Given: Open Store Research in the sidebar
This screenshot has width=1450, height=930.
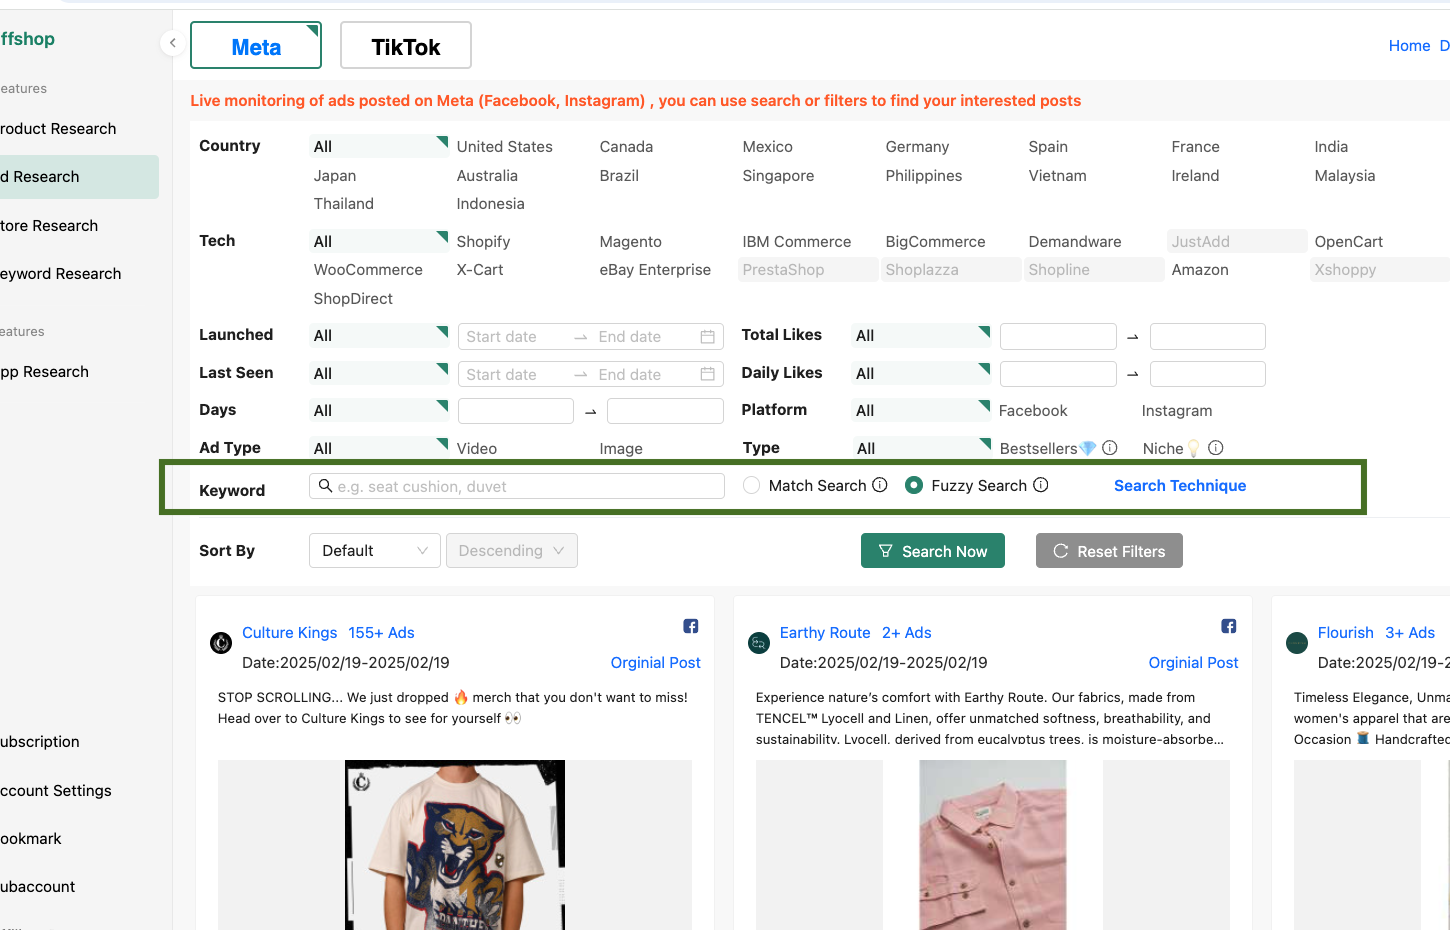Looking at the screenshot, I should pos(50,226).
